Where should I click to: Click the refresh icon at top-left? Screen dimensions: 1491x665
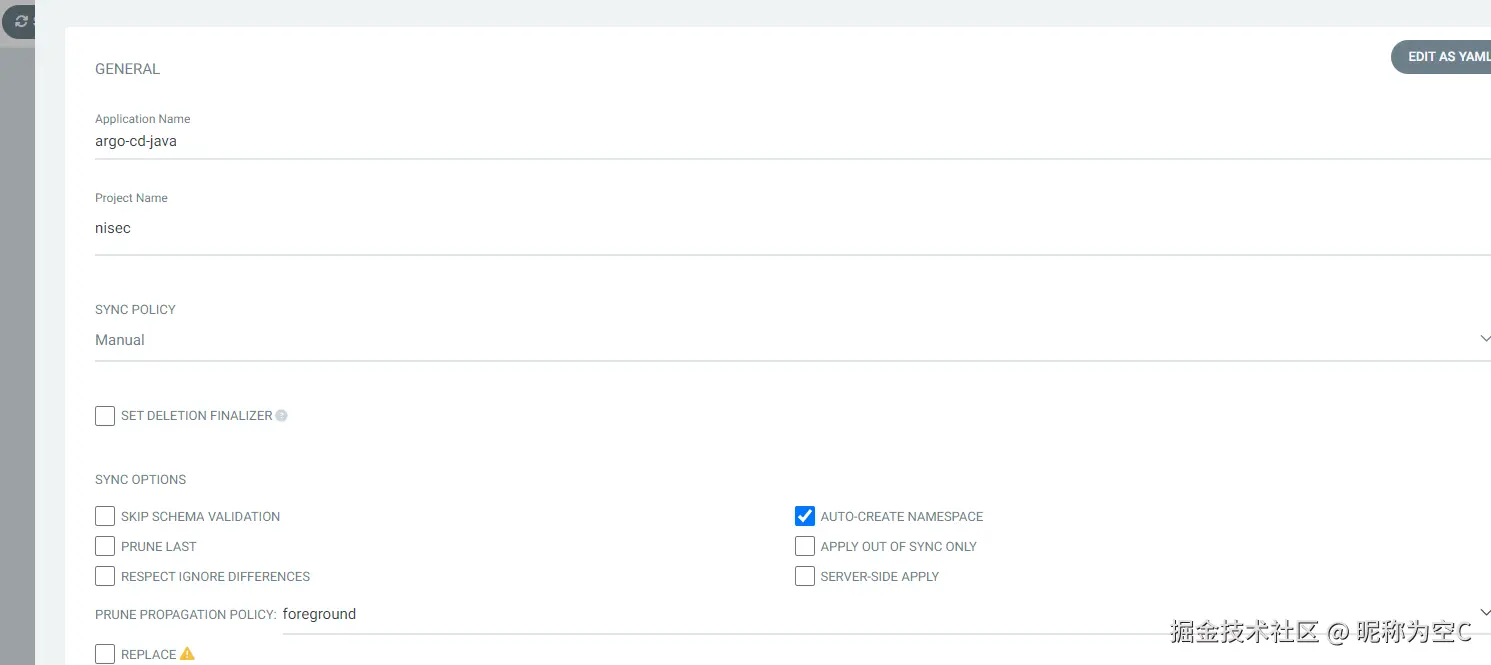pyautogui.click(x=20, y=21)
